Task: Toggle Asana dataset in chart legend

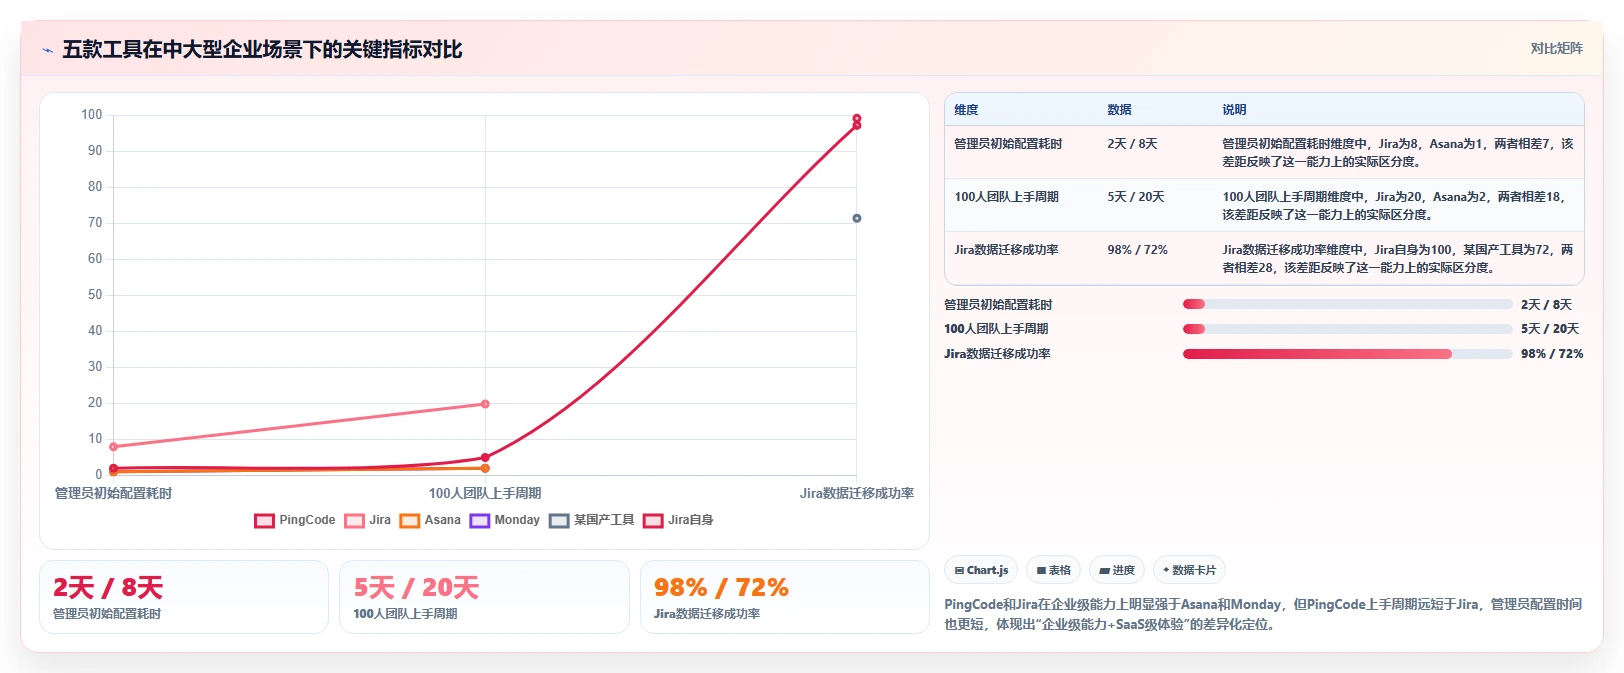Action: [x=430, y=520]
